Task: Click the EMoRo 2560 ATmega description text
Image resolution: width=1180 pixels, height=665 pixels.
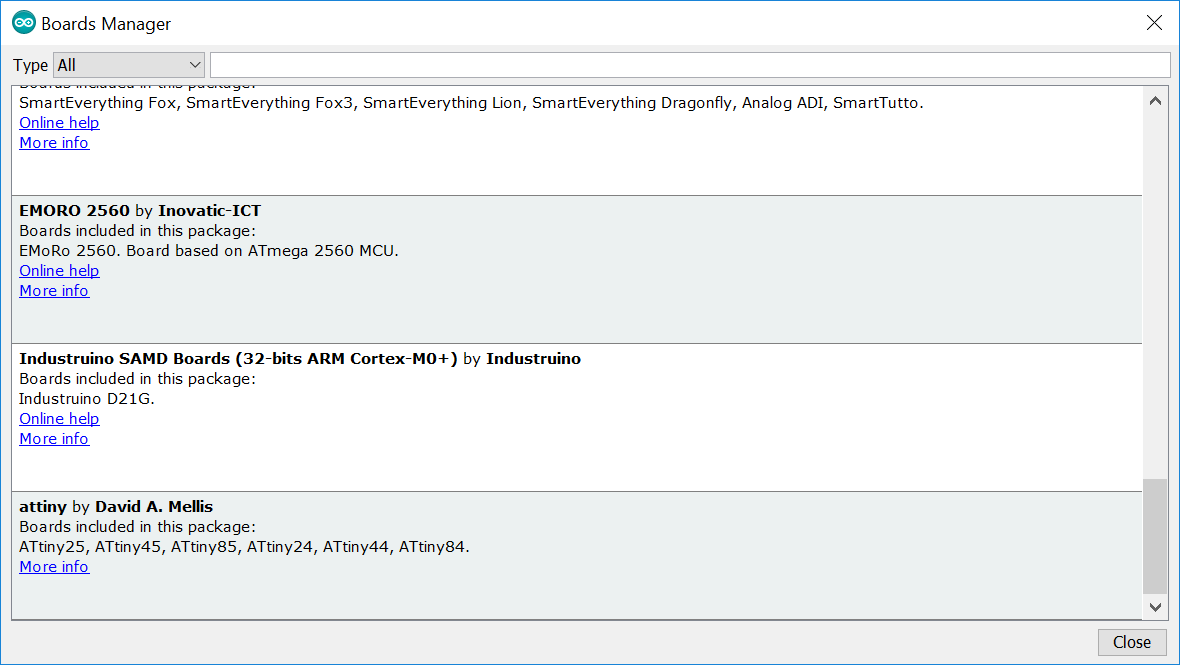Action: [x=208, y=251]
